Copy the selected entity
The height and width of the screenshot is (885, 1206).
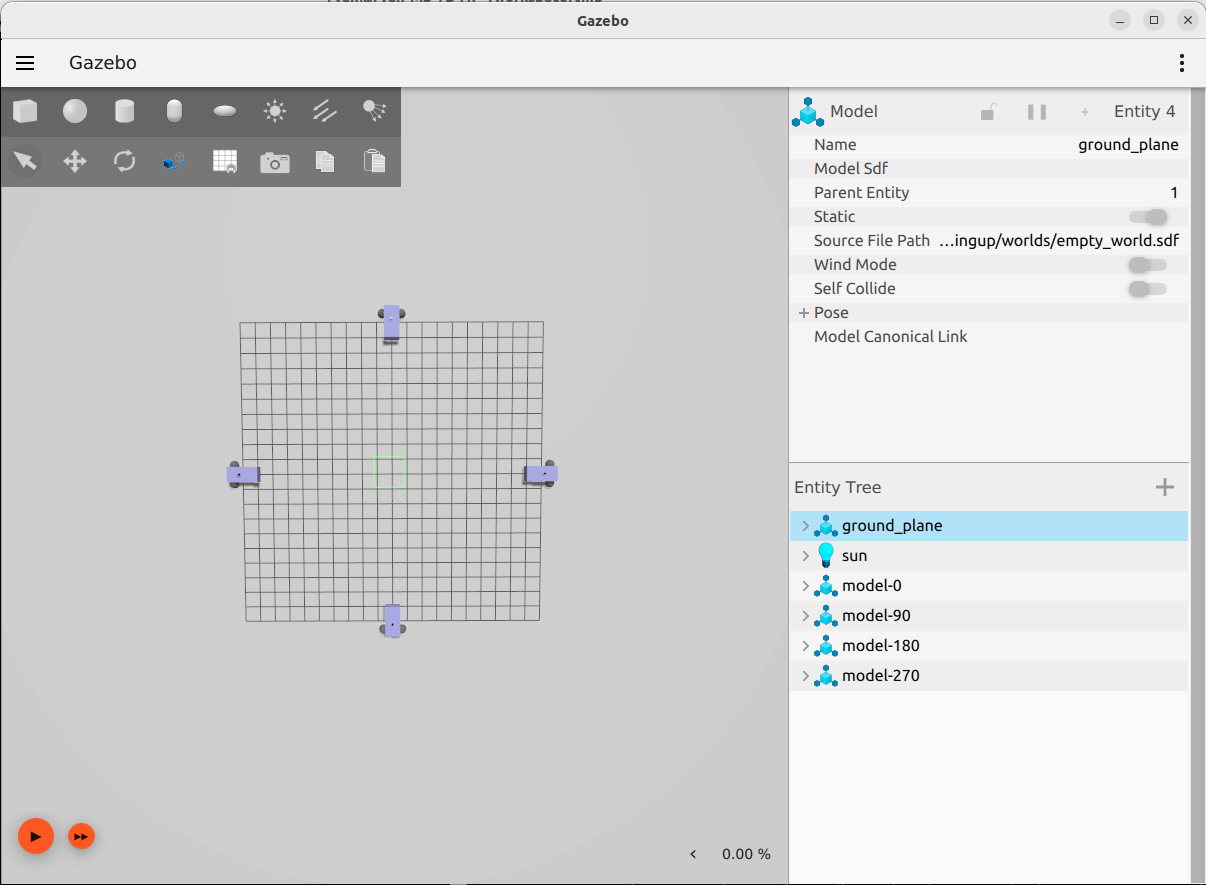point(325,161)
